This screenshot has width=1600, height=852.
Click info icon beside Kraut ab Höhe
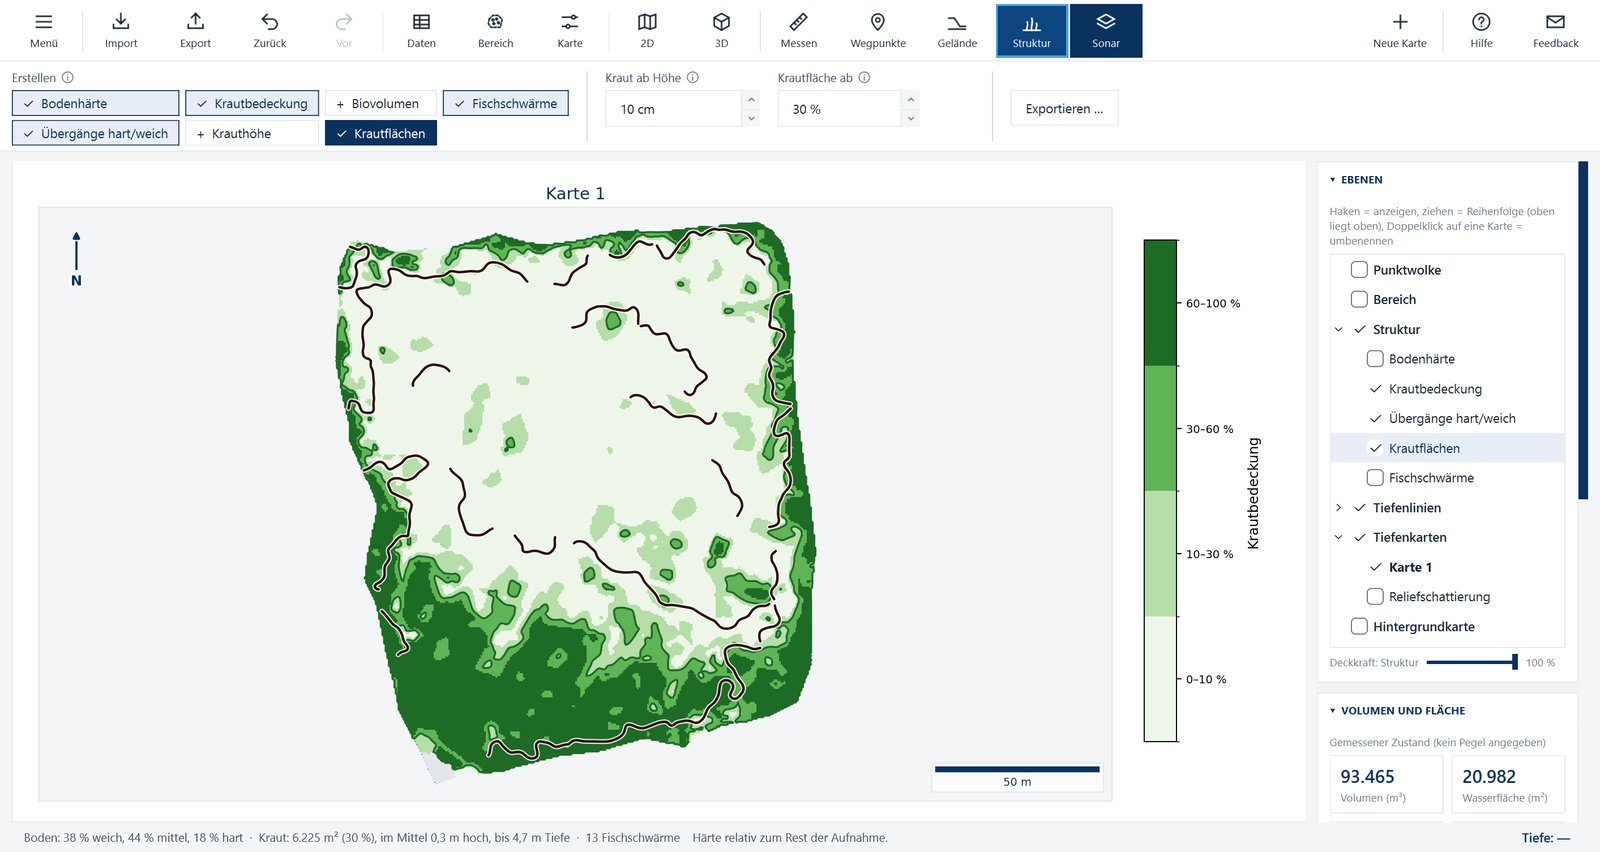point(693,78)
